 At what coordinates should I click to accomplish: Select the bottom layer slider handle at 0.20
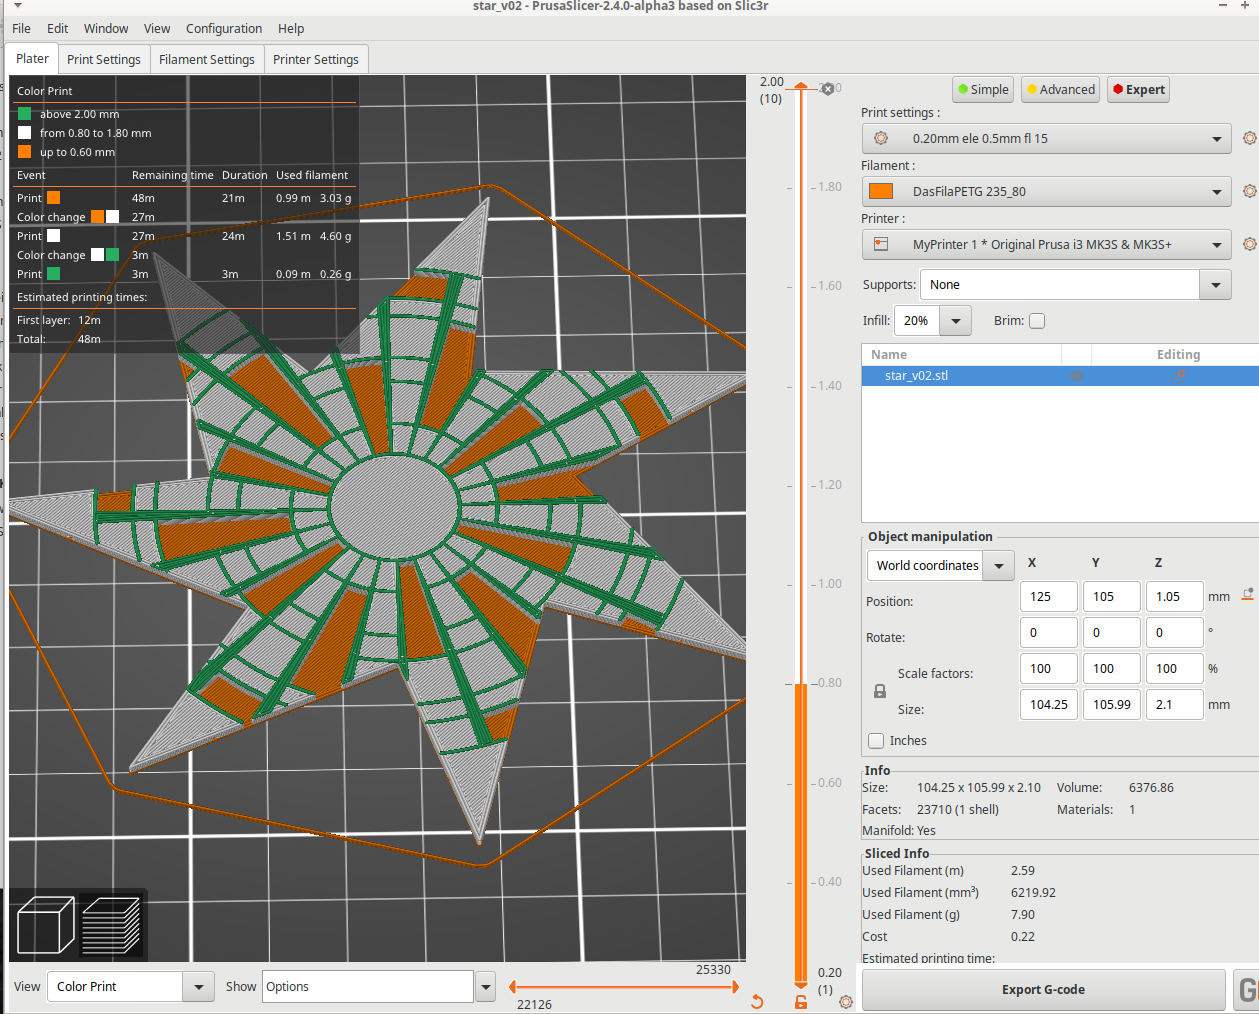(x=800, y=986)
